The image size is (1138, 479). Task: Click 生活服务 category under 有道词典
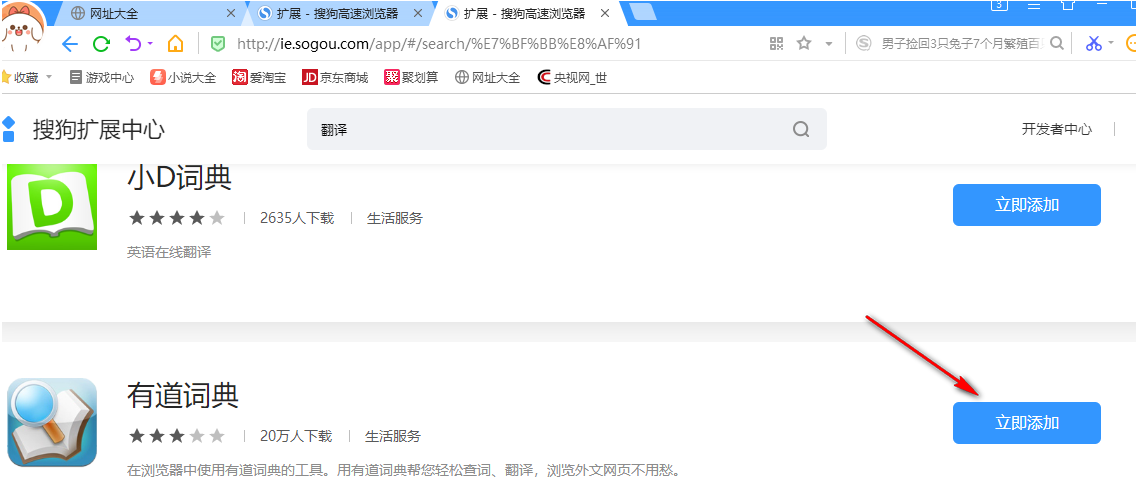click(393, 436)
